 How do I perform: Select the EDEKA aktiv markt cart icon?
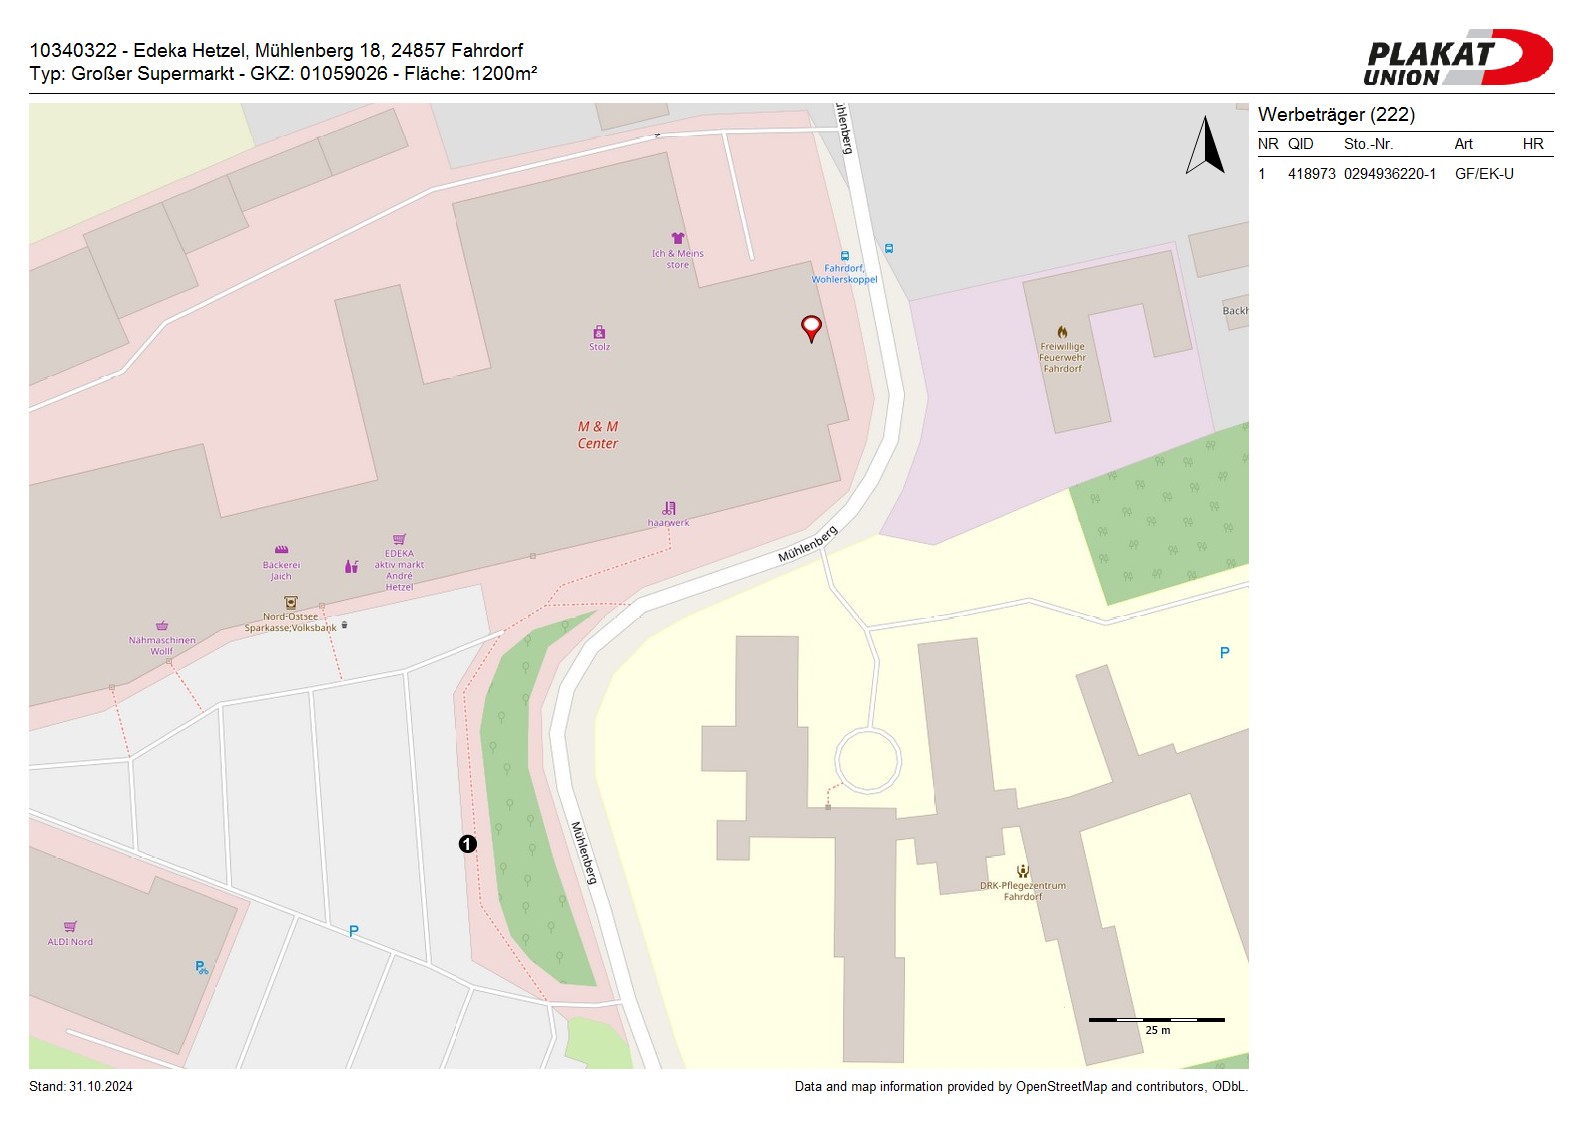pos(399,539)
